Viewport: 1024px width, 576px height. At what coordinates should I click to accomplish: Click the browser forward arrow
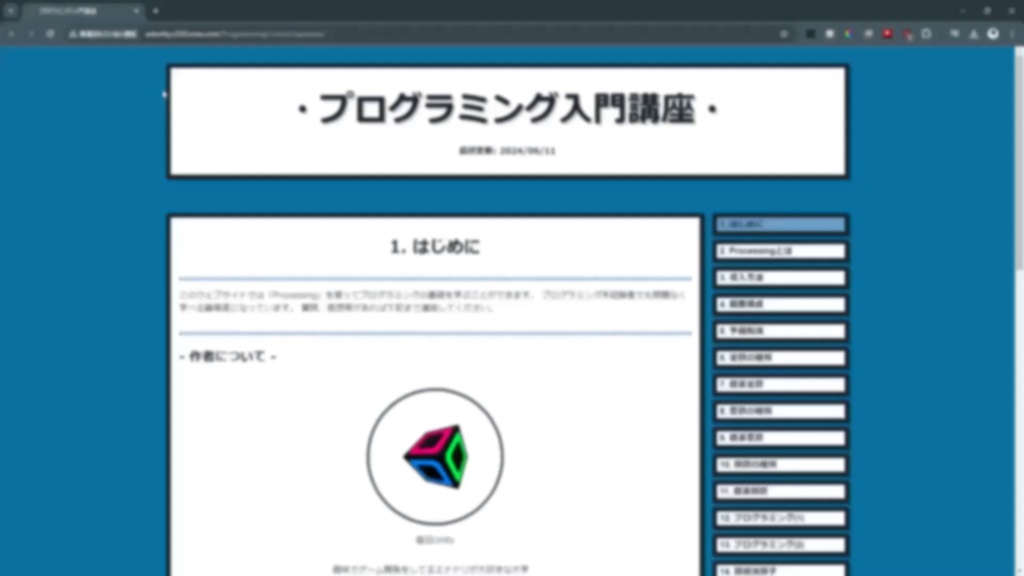point(31,34)
